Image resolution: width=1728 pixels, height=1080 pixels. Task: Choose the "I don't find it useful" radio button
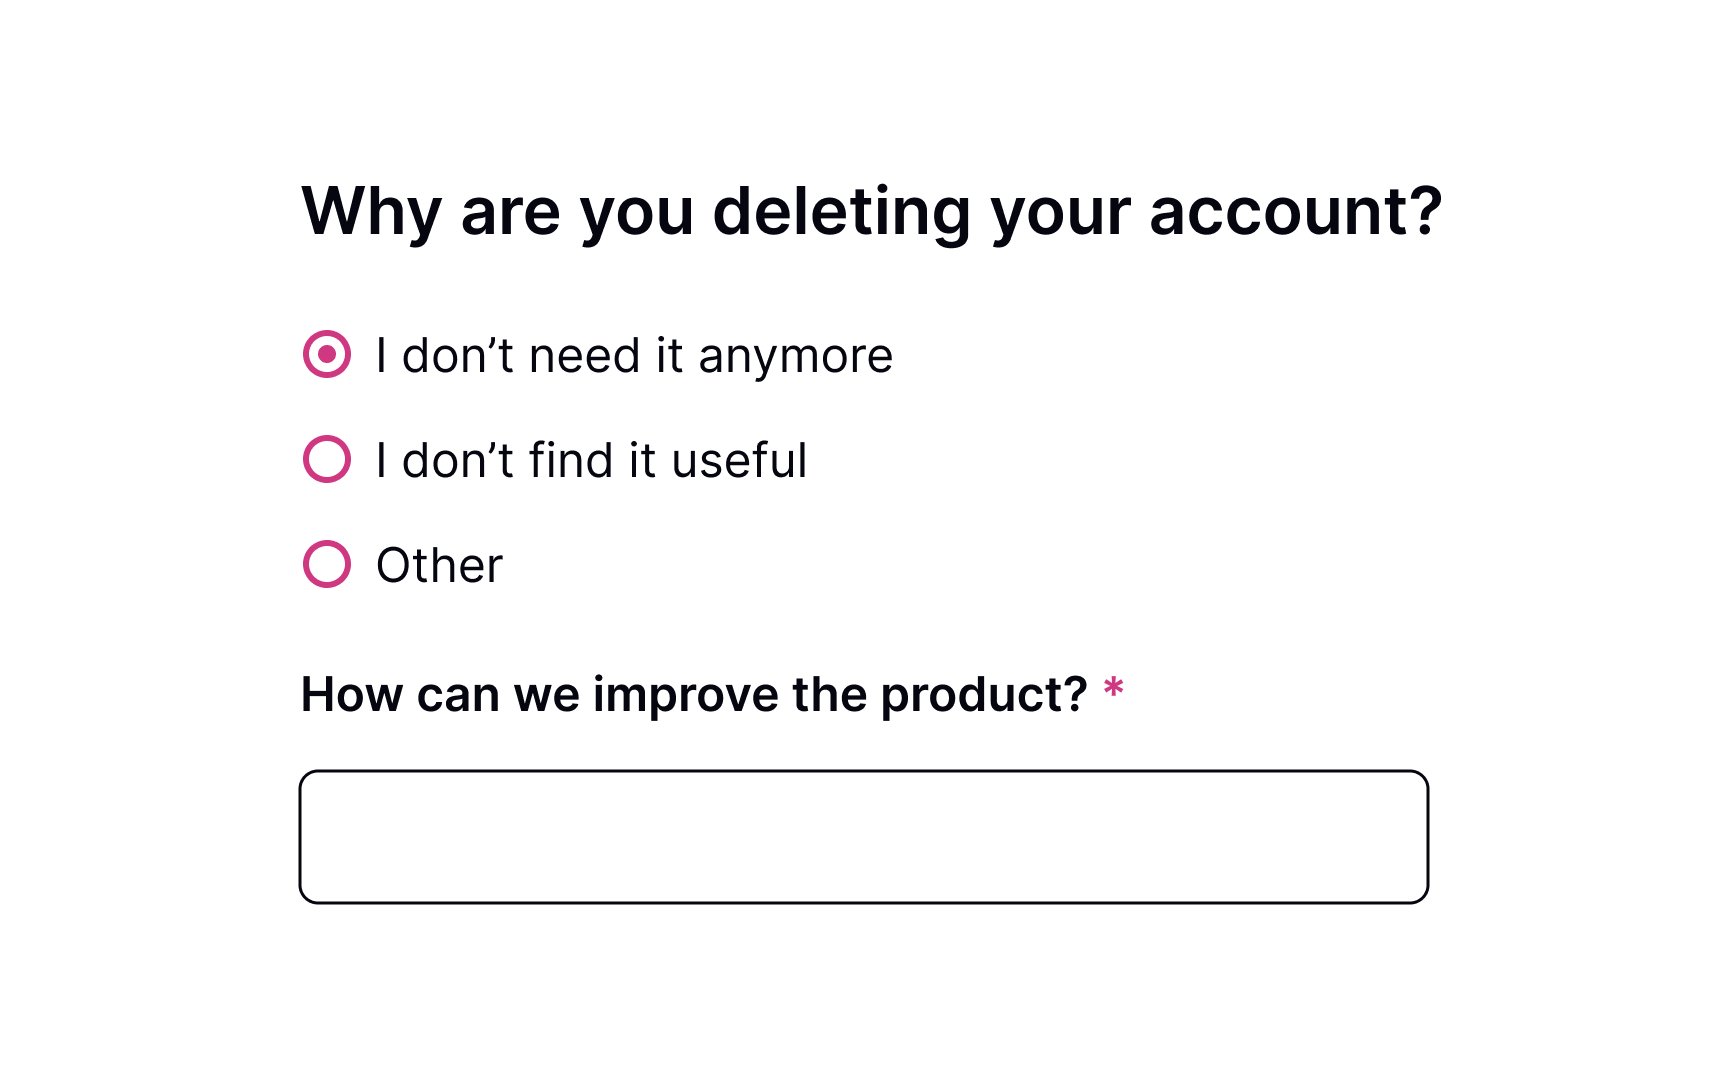[x=327, y=459]
